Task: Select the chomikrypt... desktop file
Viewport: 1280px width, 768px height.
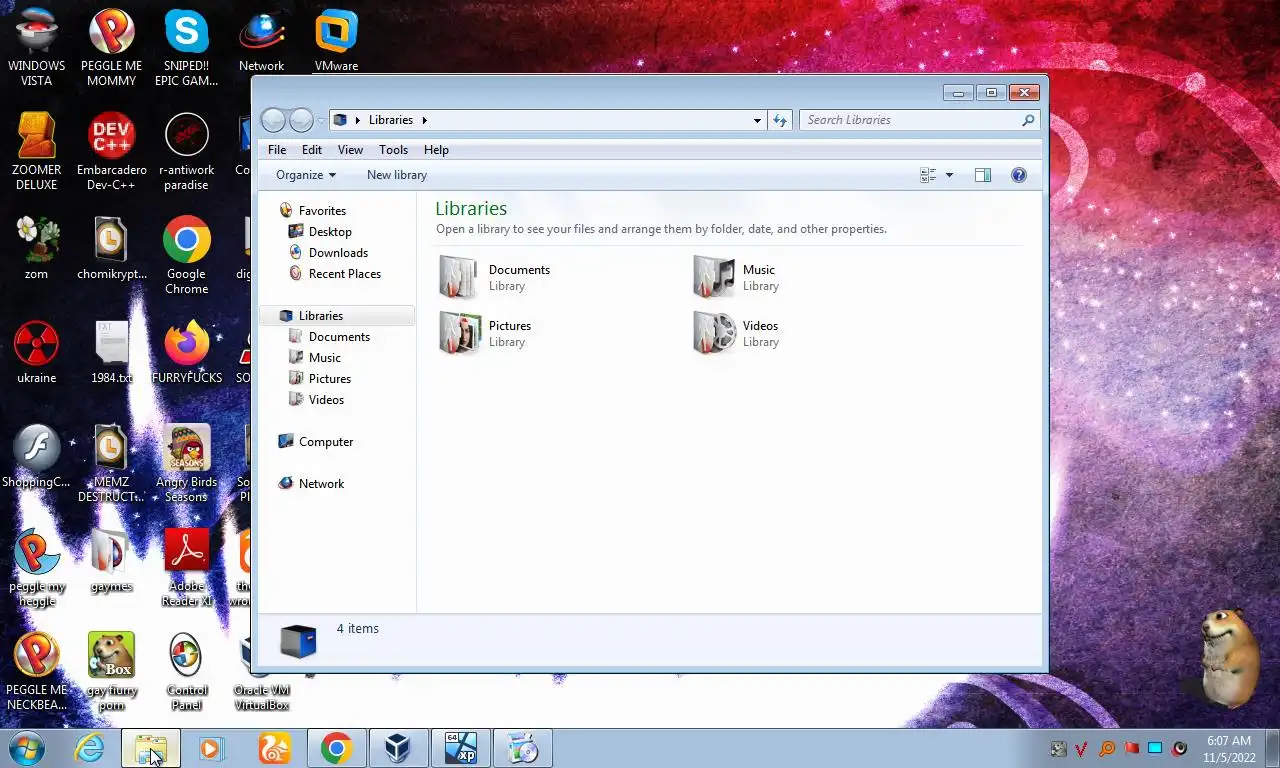Action: pyautogui.click(x=112, y=247)
